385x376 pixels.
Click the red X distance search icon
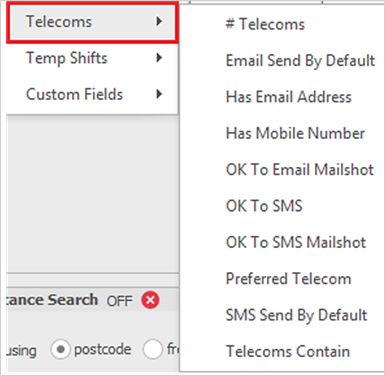(x=150, y=300)
